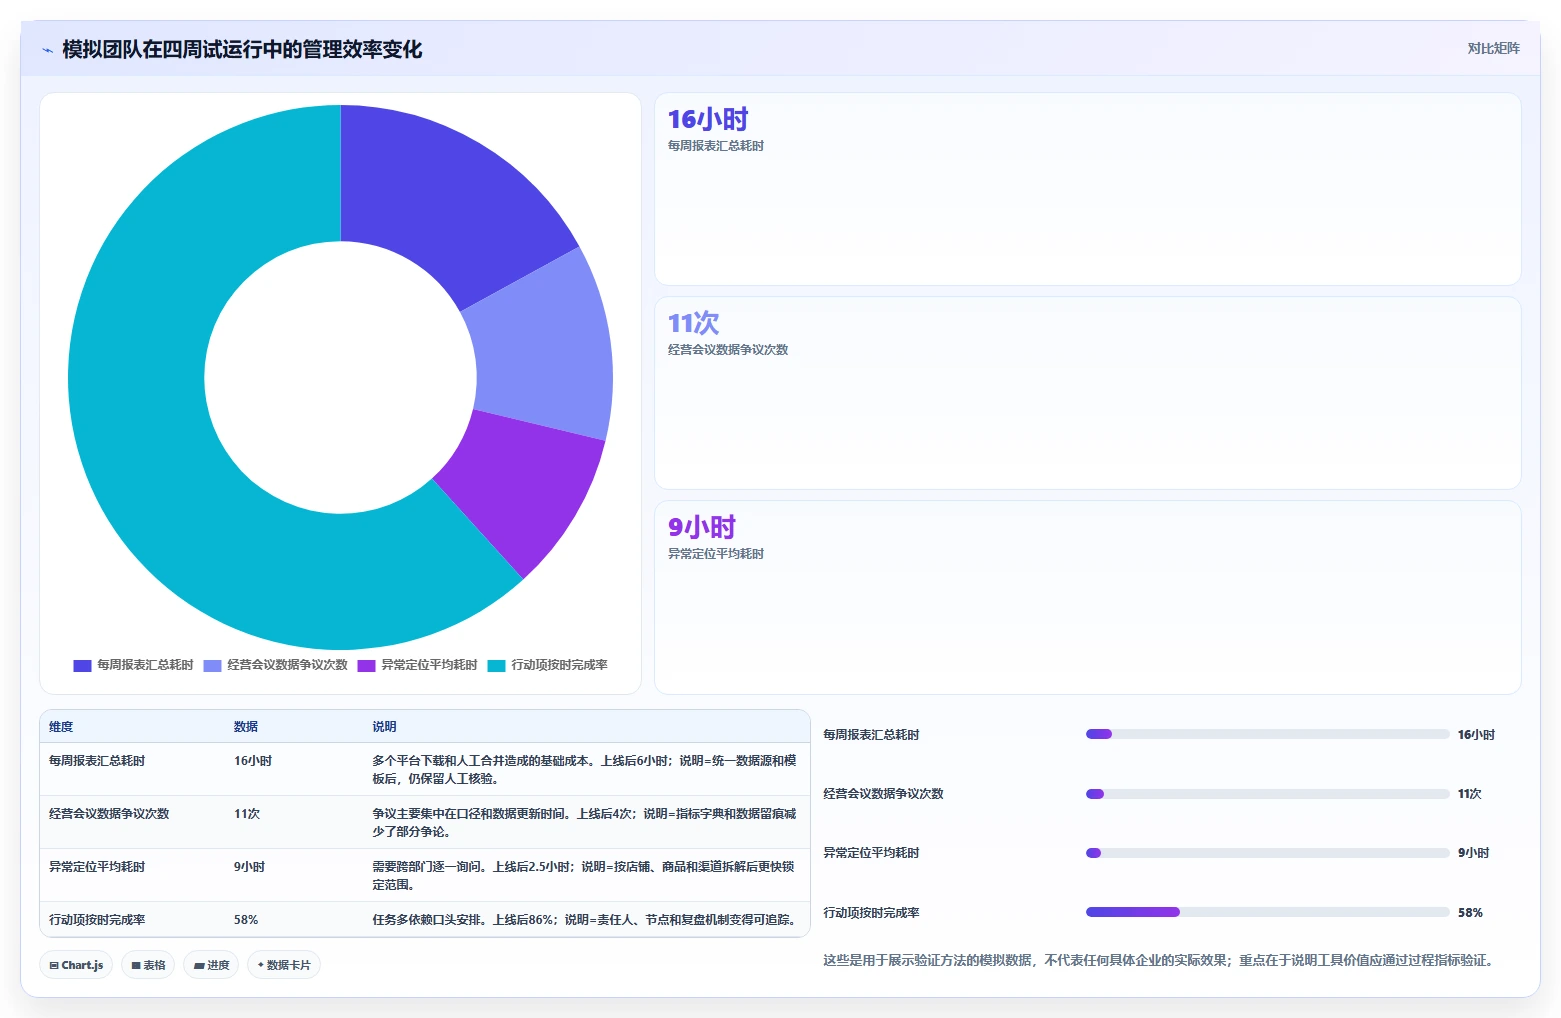Open the 对比矩阵 link
This screenshot has width=1561, height=1018.
[x=1493, y=49]
